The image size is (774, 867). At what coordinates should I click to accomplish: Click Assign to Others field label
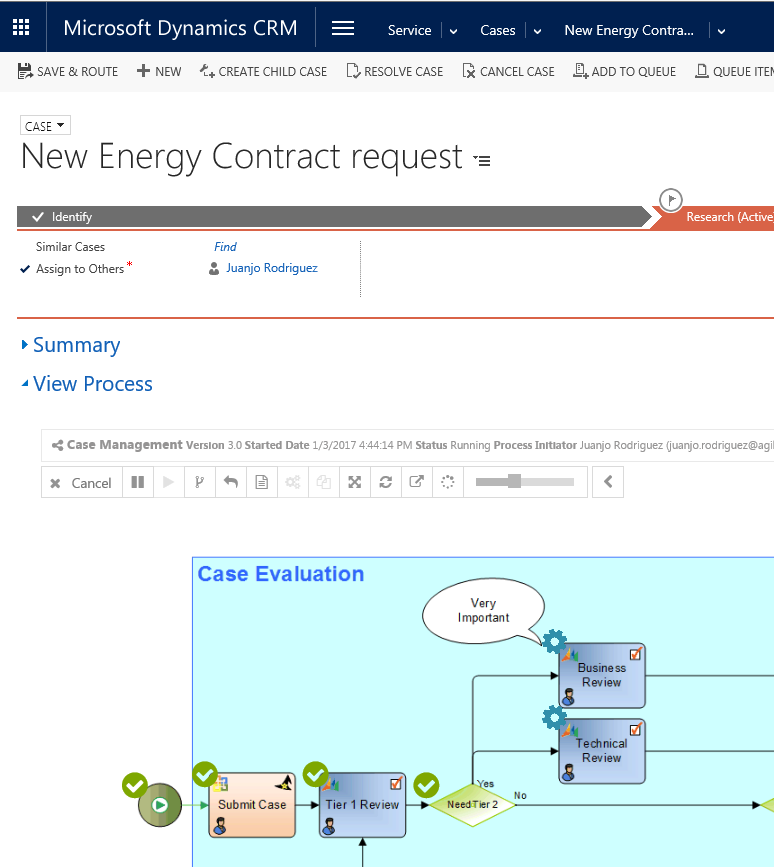click(x=80, y=269)
